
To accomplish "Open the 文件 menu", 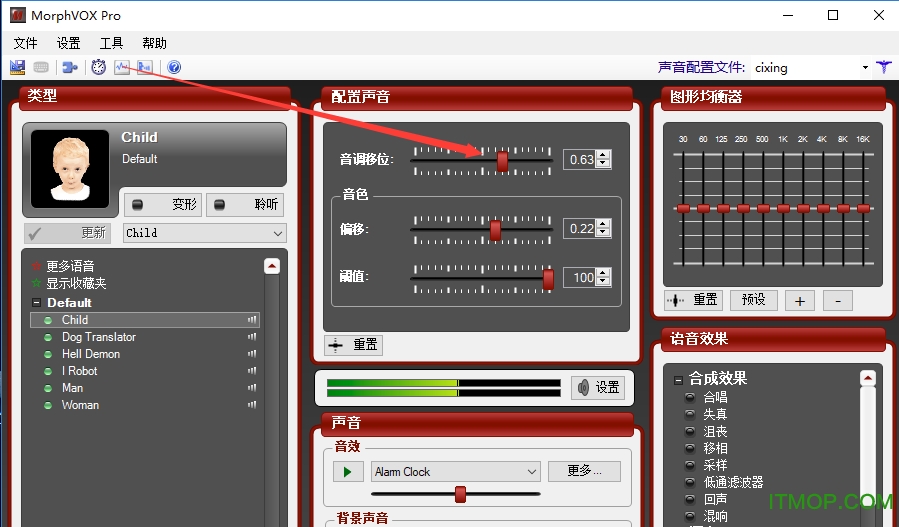I will 25,43.
